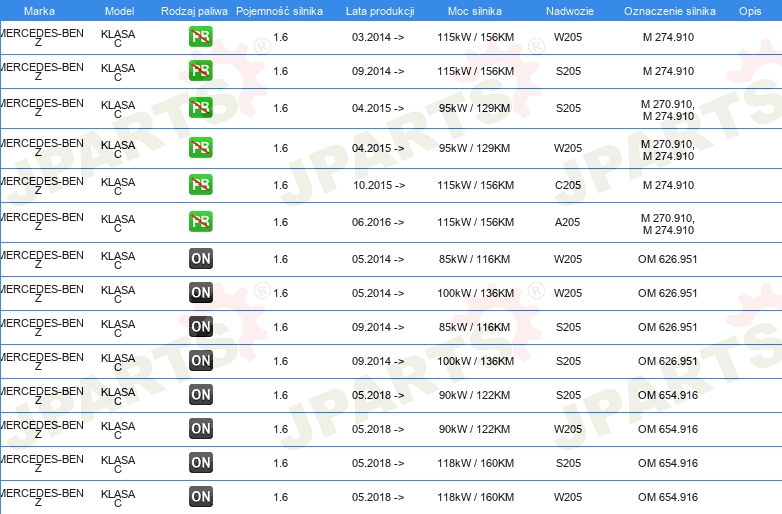Click the ON icon for 118kW W205 row
782x514 pixels.
200,496
